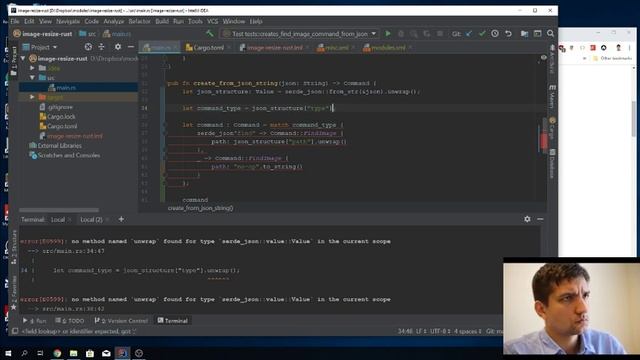Open the Tools menu

click(195, 21)
